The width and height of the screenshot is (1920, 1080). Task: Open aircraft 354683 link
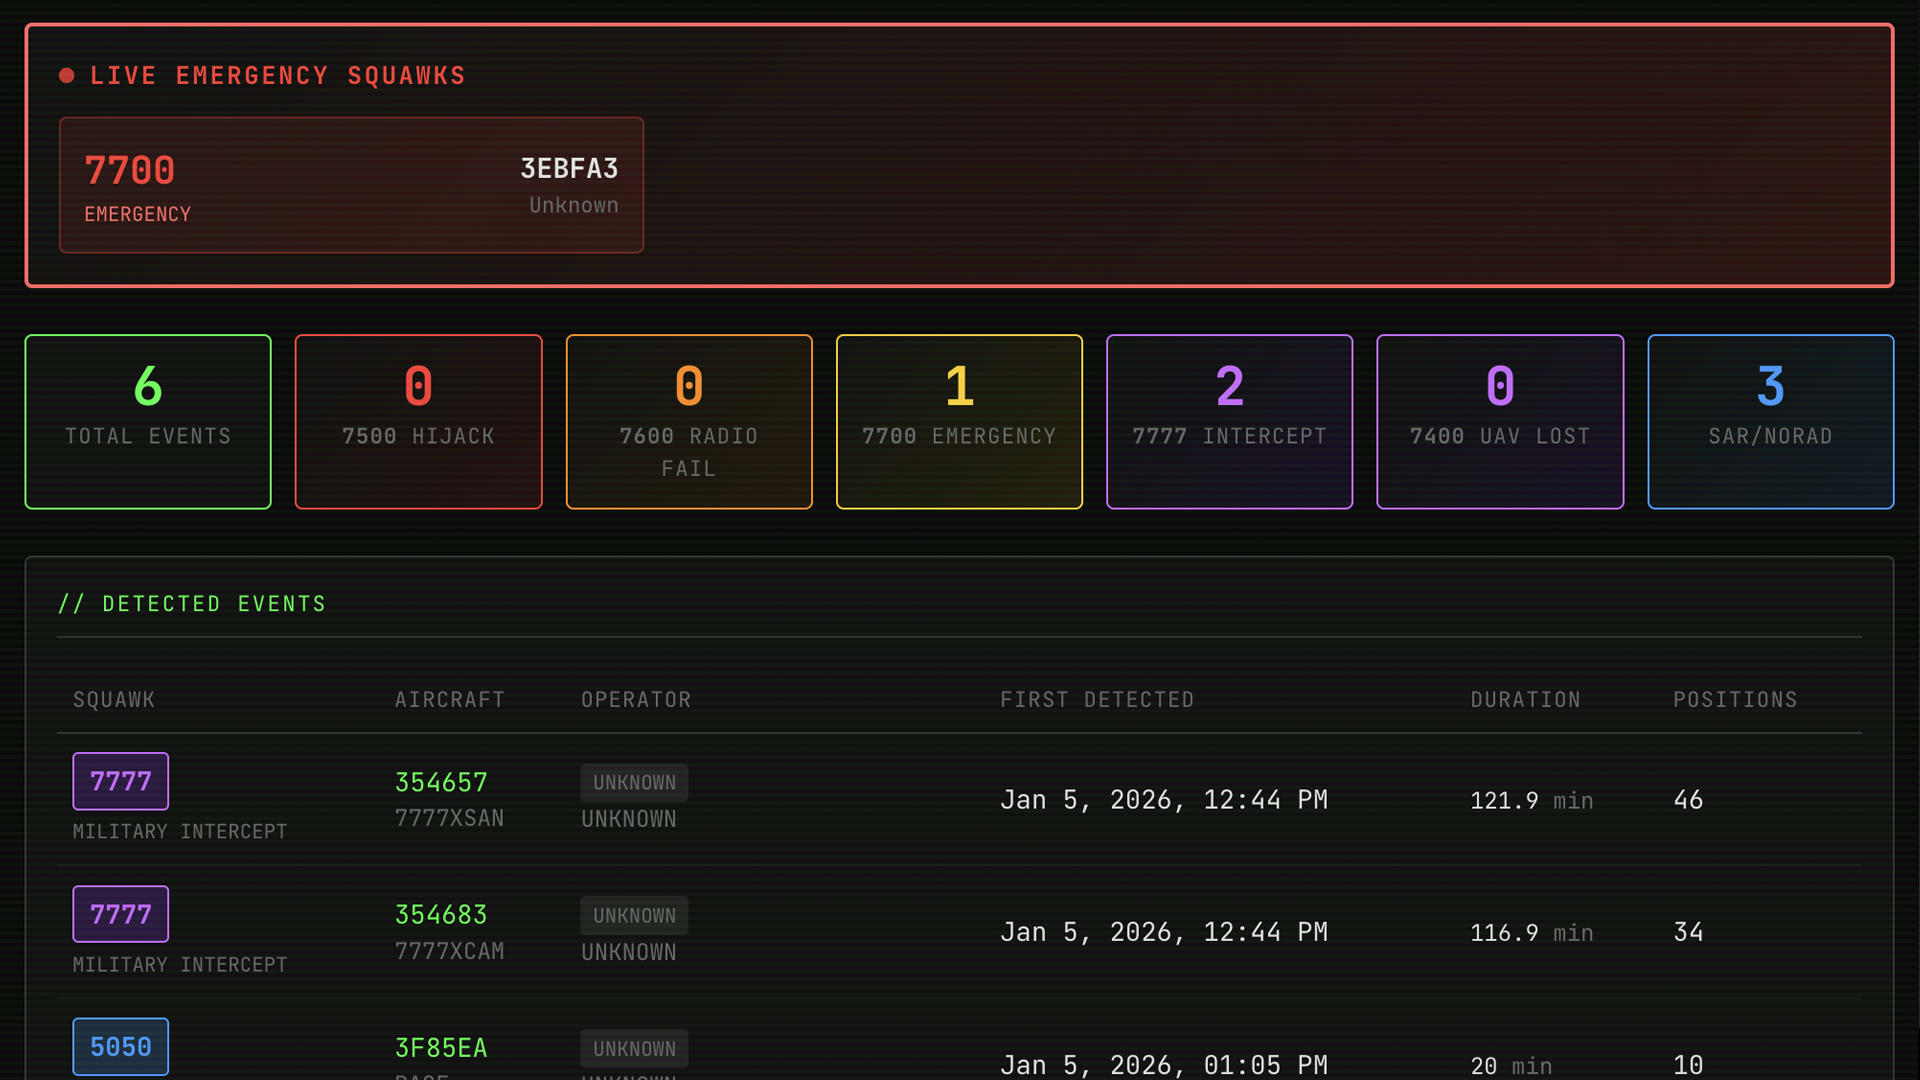(x=441, y=915)
